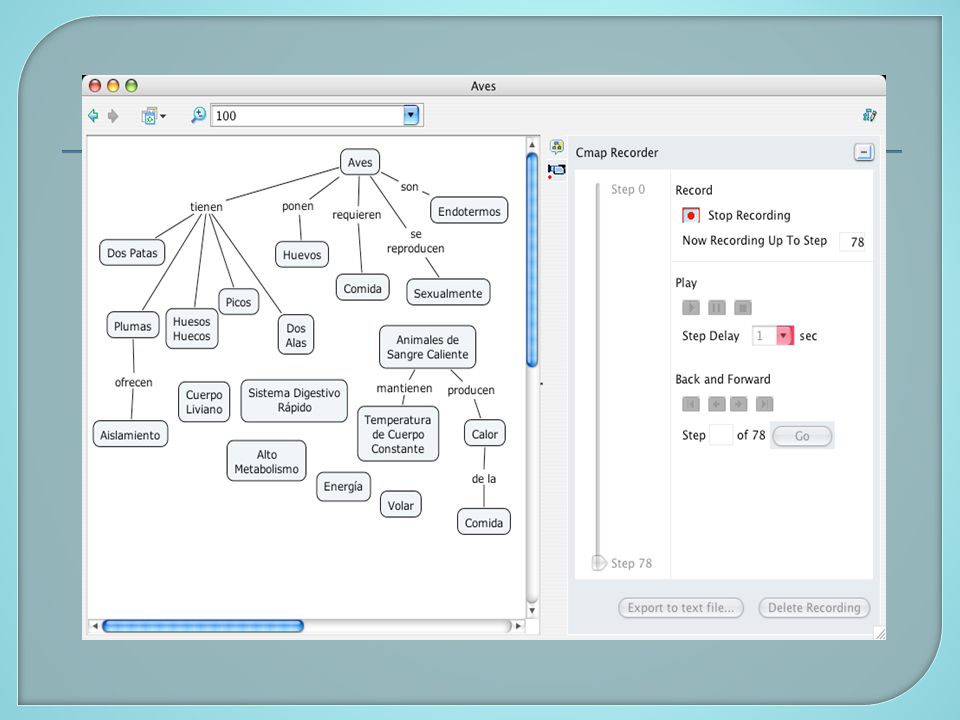Select the Sexualmente concept node
960x720 pixels.
coord(448,293)
